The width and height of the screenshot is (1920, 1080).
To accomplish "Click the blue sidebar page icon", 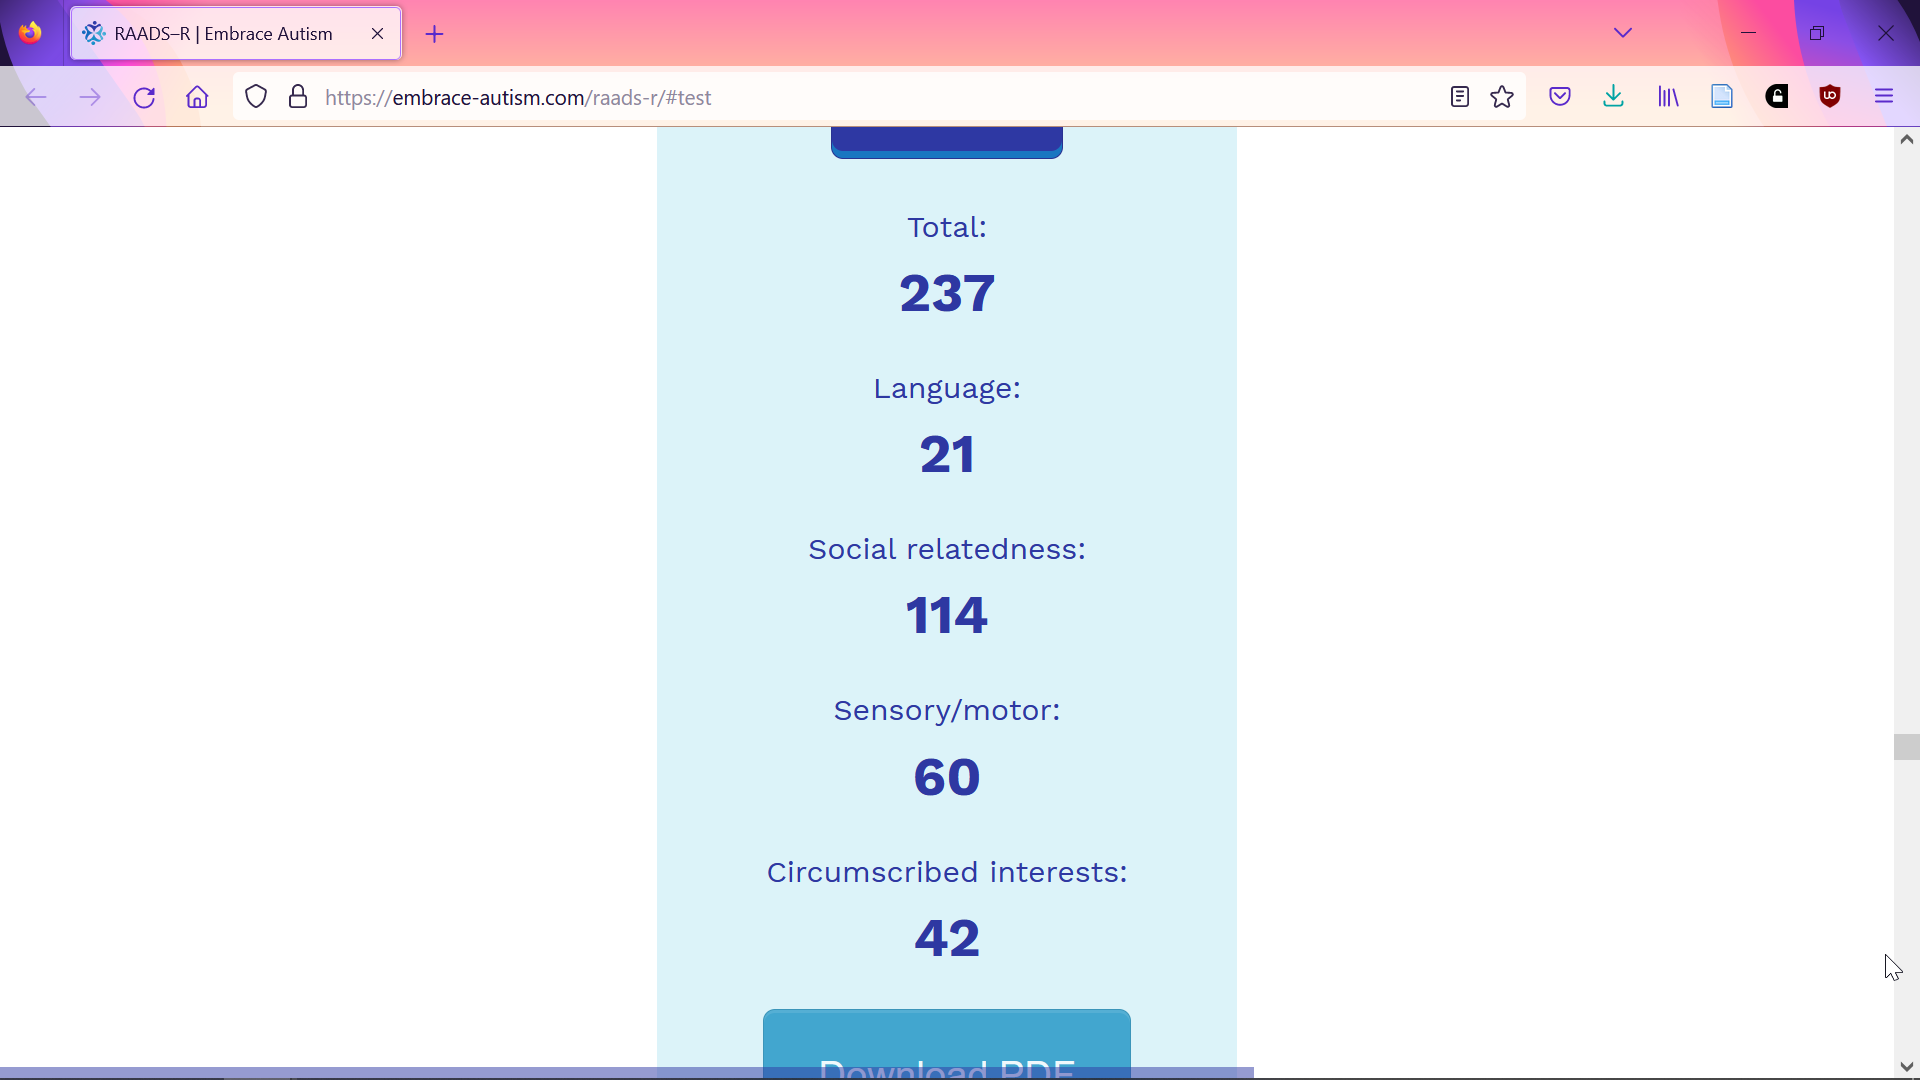I will click(x=1722, y=97).
